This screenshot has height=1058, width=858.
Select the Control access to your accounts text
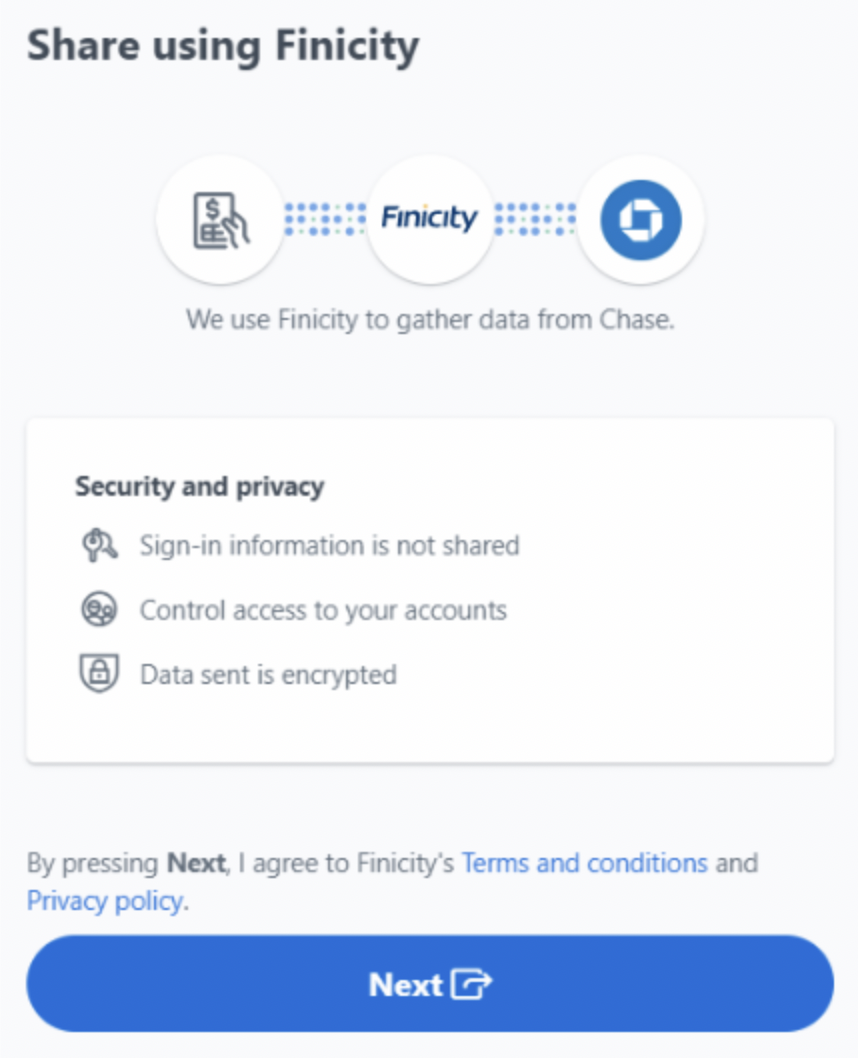pyautogui.click(x=324, y=610)
